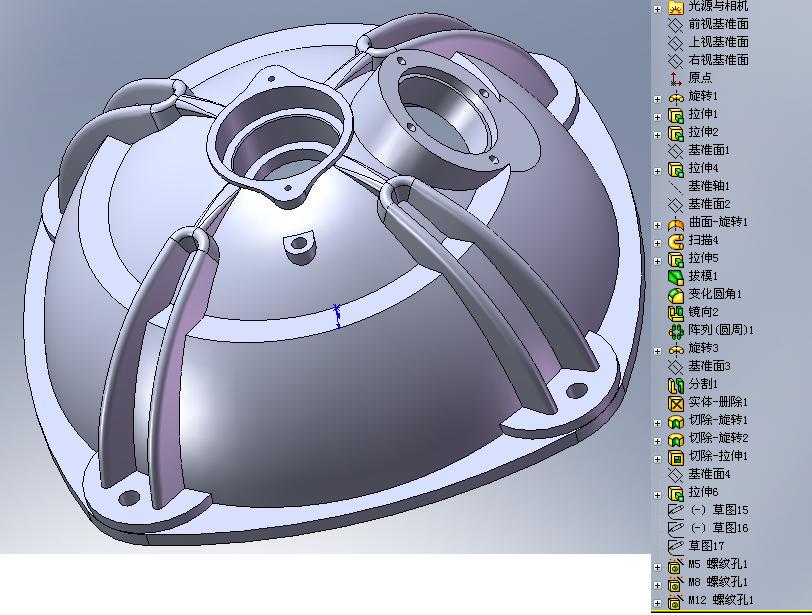812x615 pixels.
Task: Expand the 拉伸4 feature node
Action: (x=658, y=171)
